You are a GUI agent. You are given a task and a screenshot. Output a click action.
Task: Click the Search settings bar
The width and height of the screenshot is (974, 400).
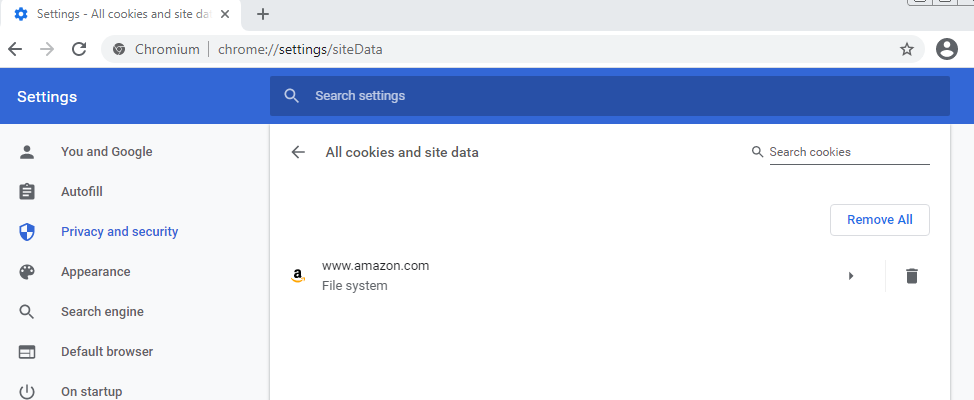coord(609,96)
